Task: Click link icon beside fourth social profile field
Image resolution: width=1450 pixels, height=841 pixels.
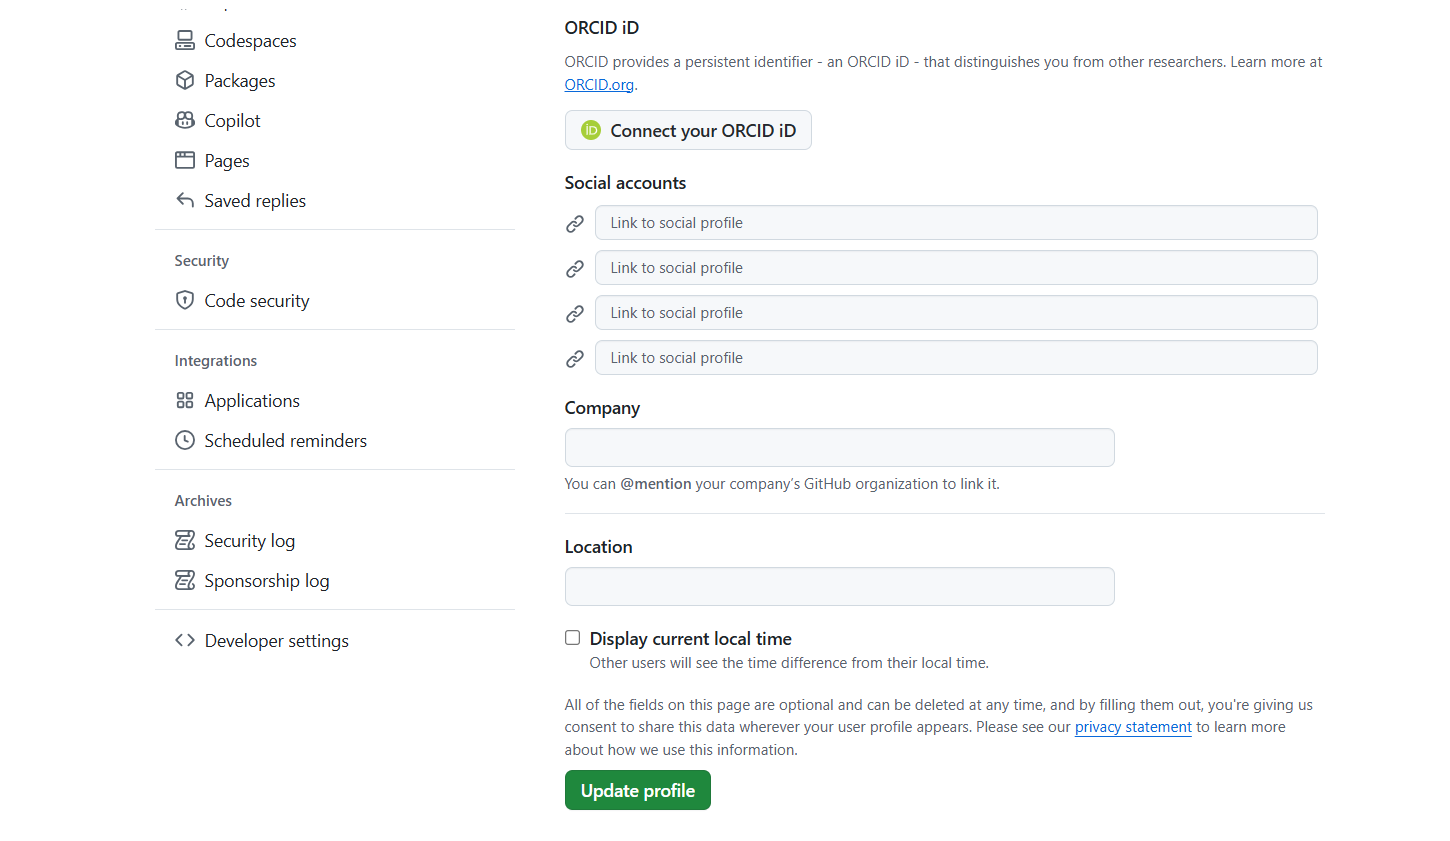Action: tap(575, 359)
